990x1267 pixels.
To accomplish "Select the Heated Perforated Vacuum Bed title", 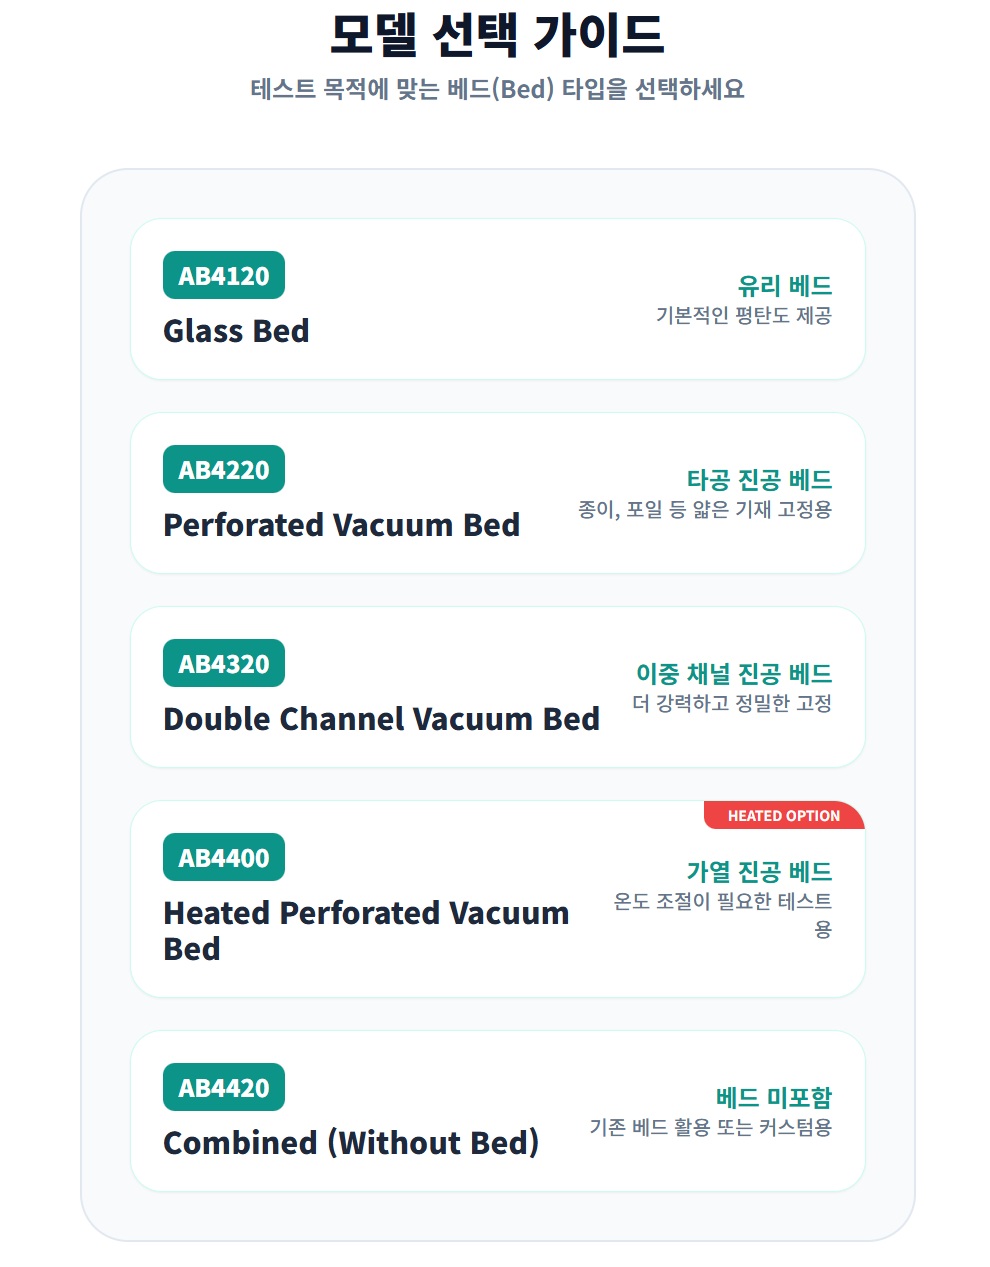I will [366, 930].
